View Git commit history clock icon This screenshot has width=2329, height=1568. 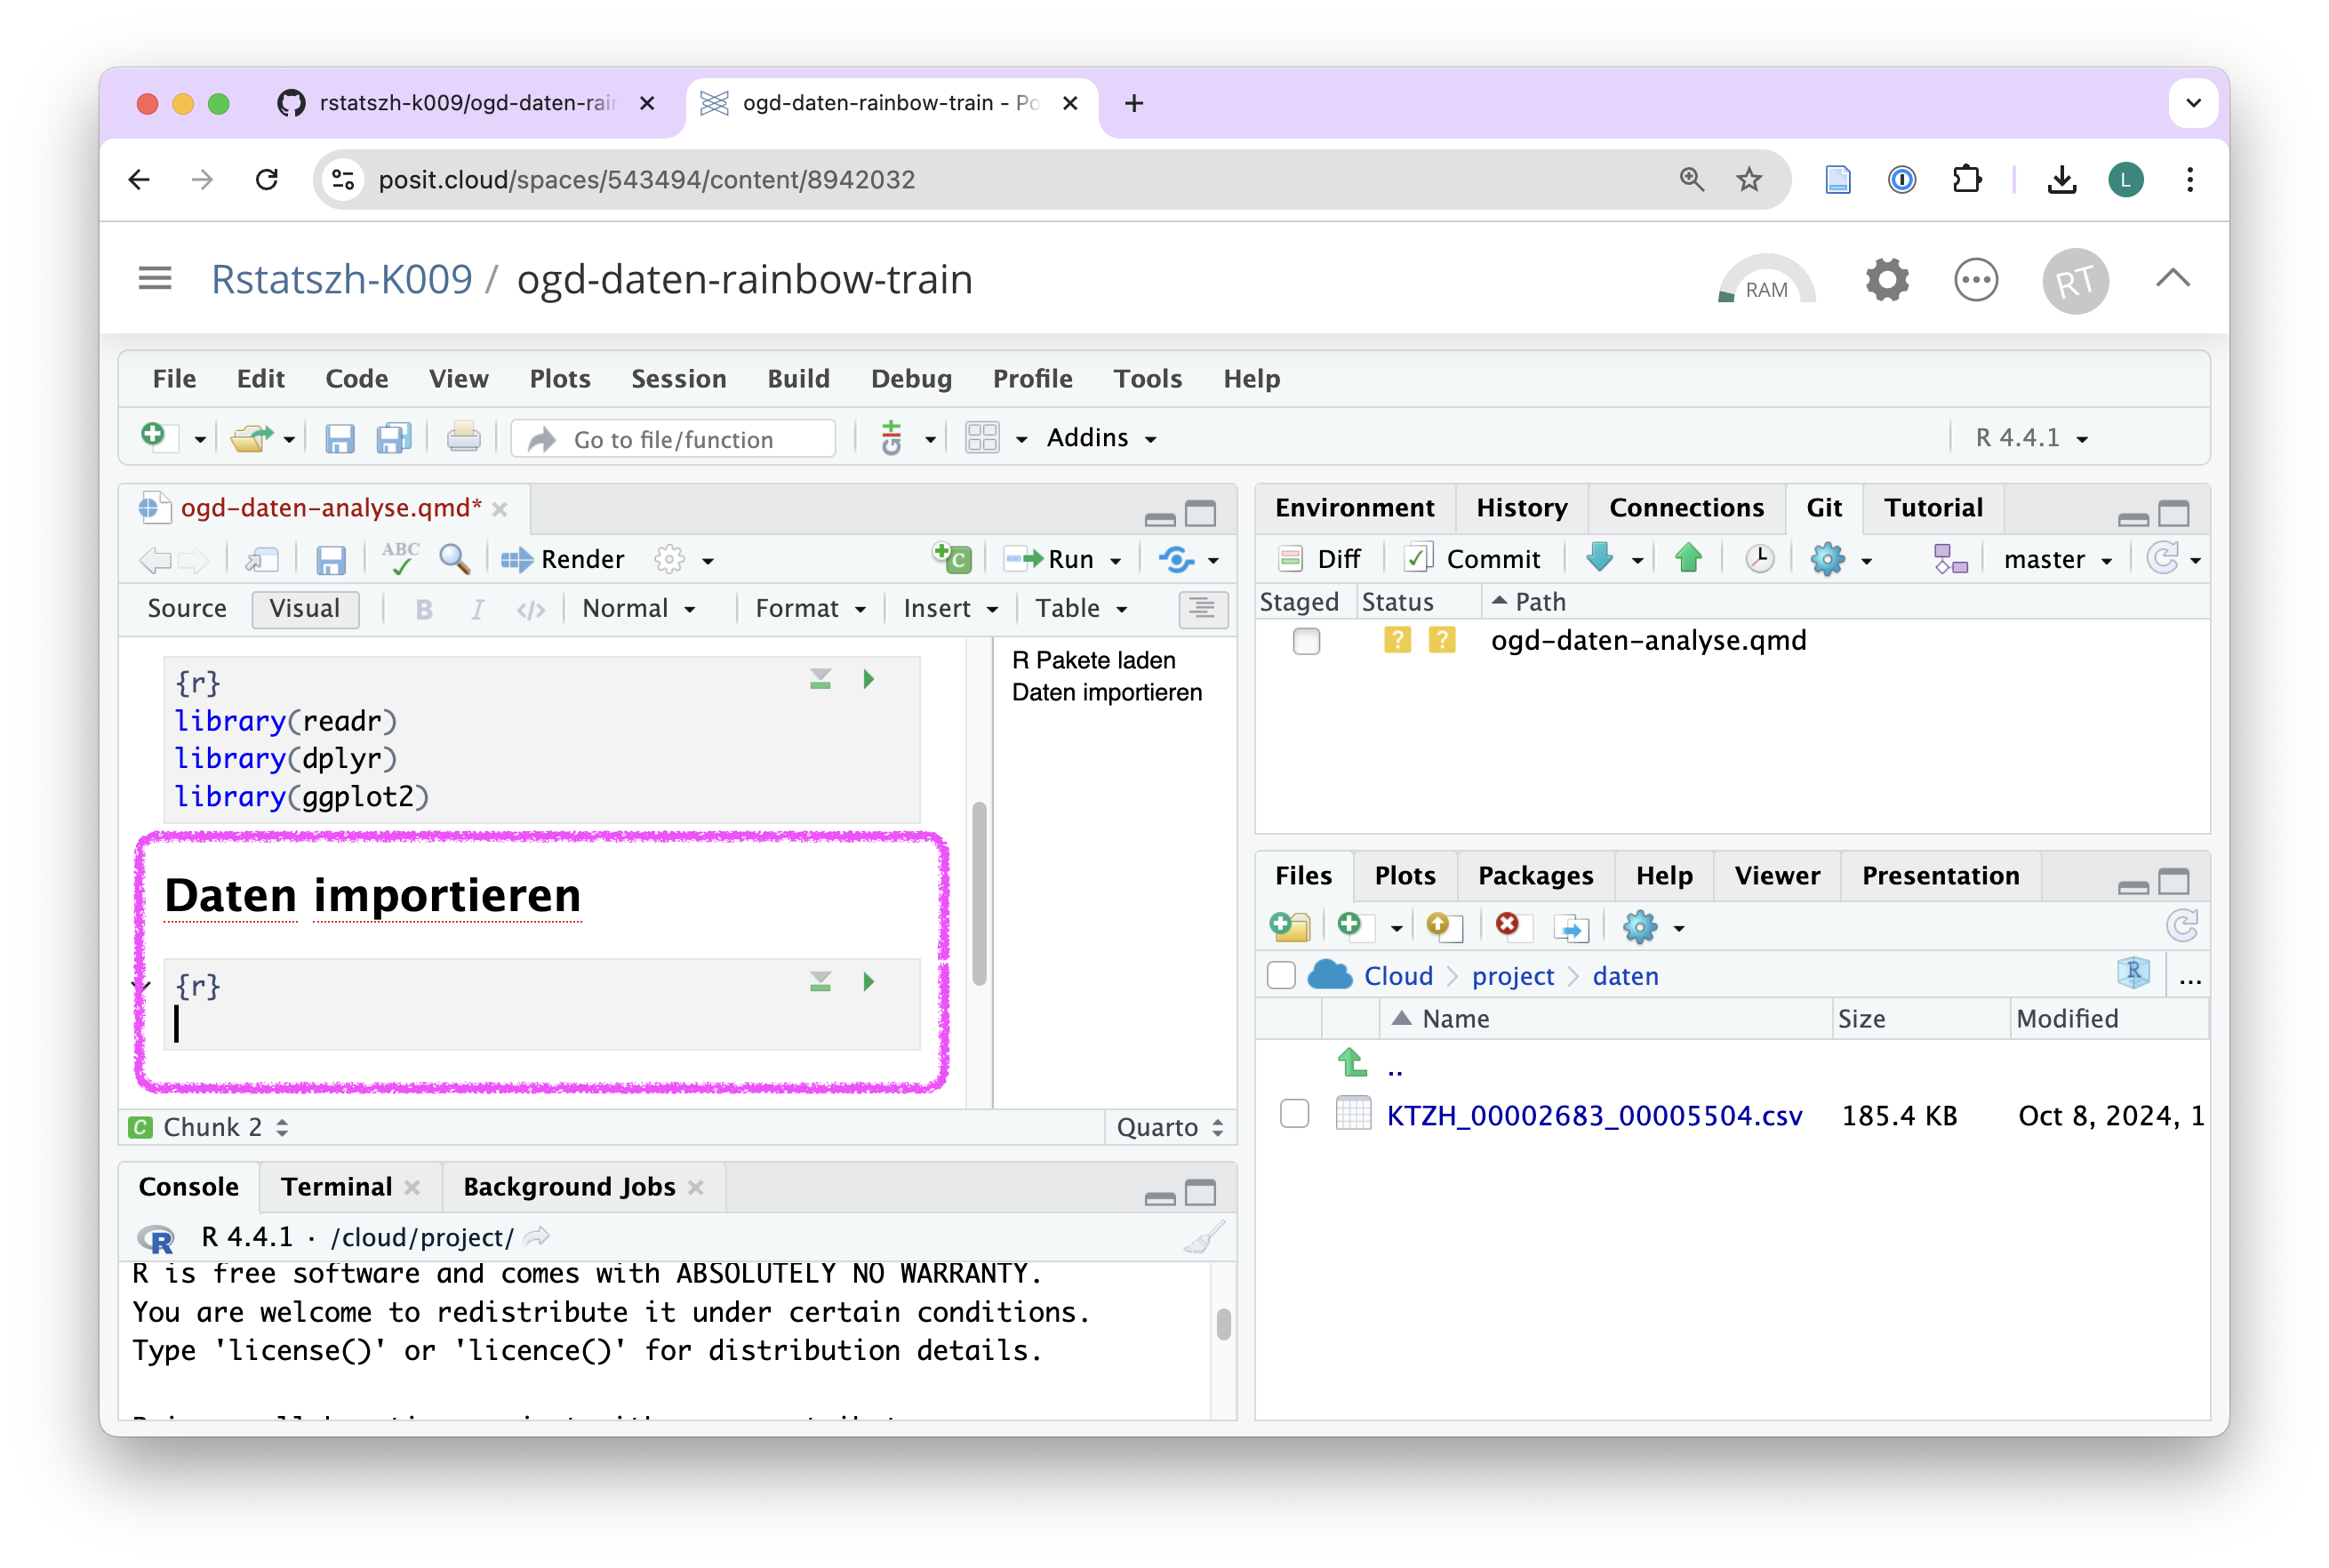tap(1759, 558)
